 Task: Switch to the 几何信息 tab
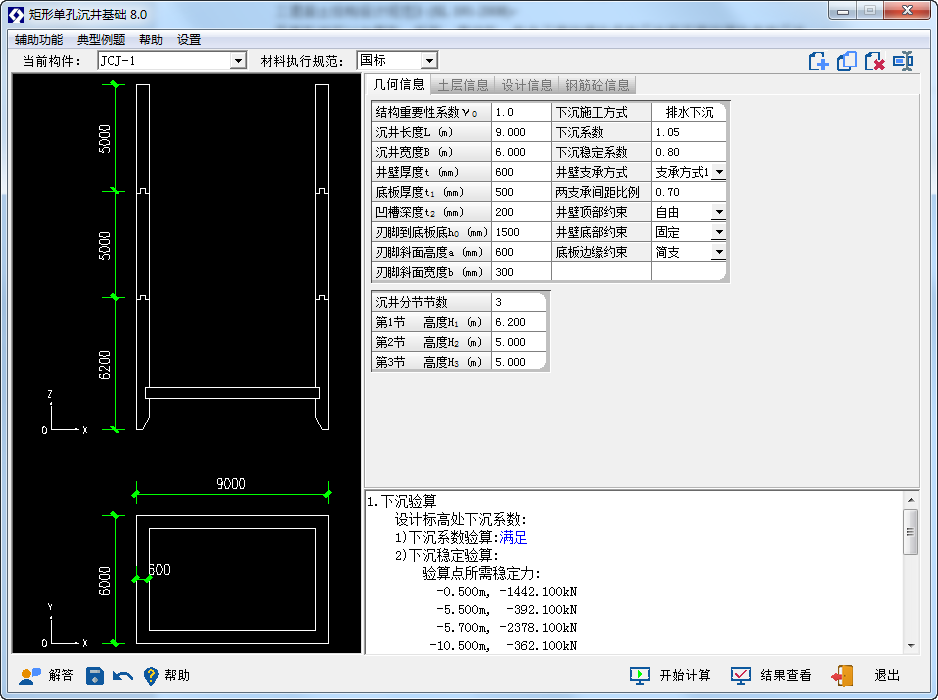coord(398,84)
